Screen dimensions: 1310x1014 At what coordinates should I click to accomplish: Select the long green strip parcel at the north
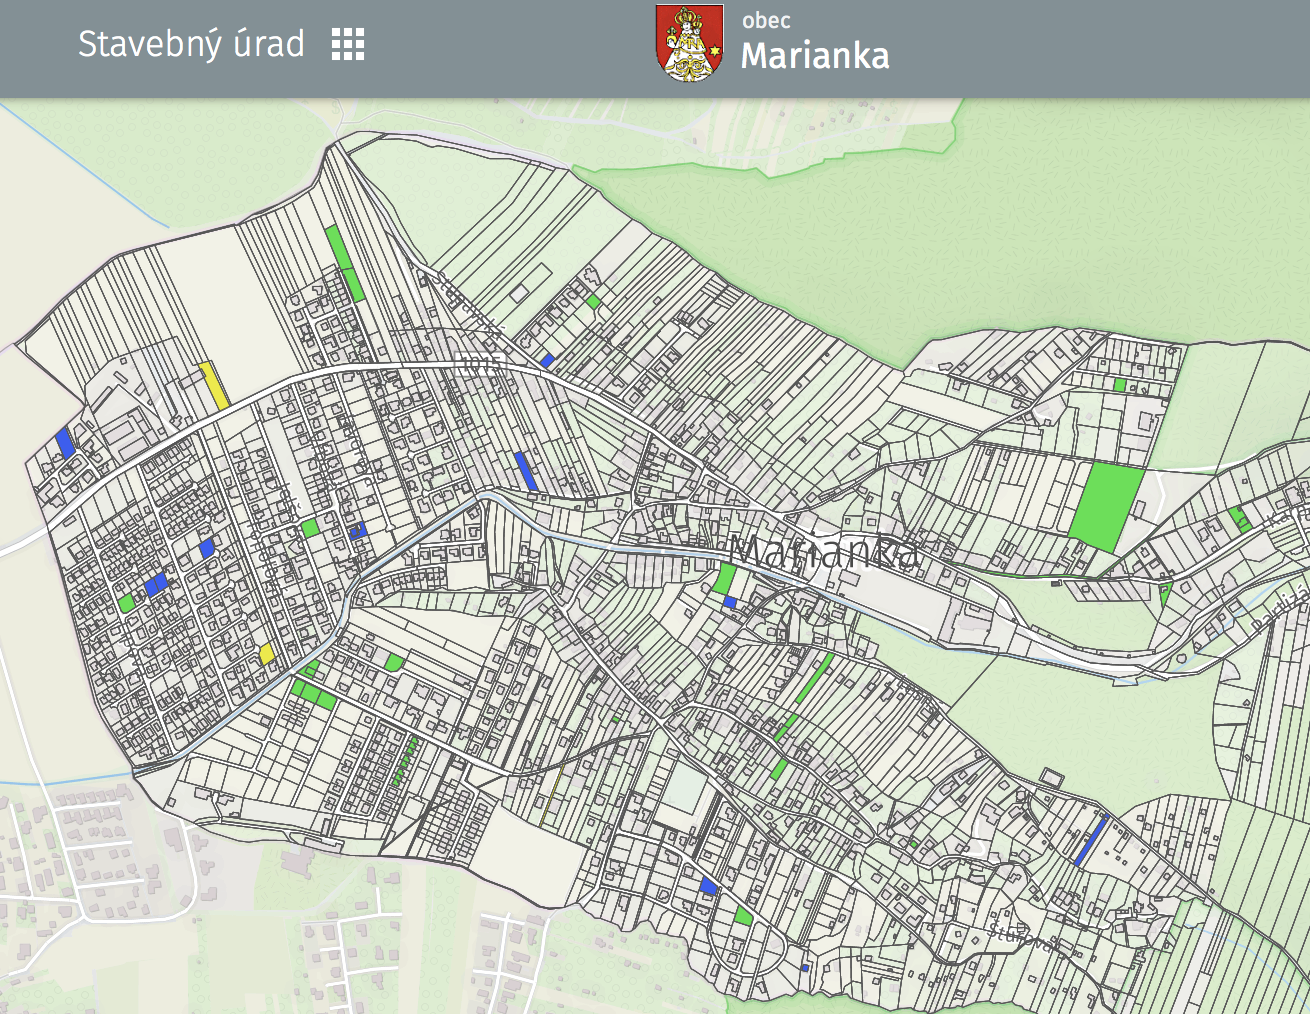pos(344,262)
